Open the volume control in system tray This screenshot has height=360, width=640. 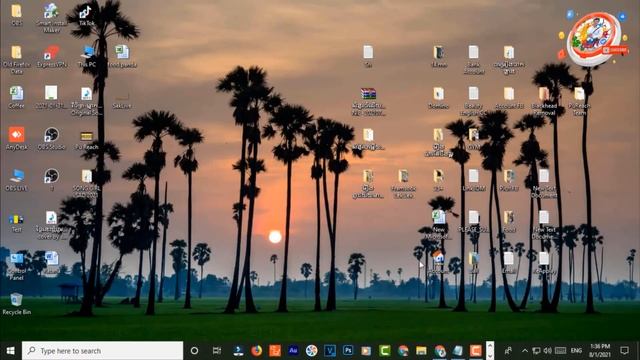547,351
